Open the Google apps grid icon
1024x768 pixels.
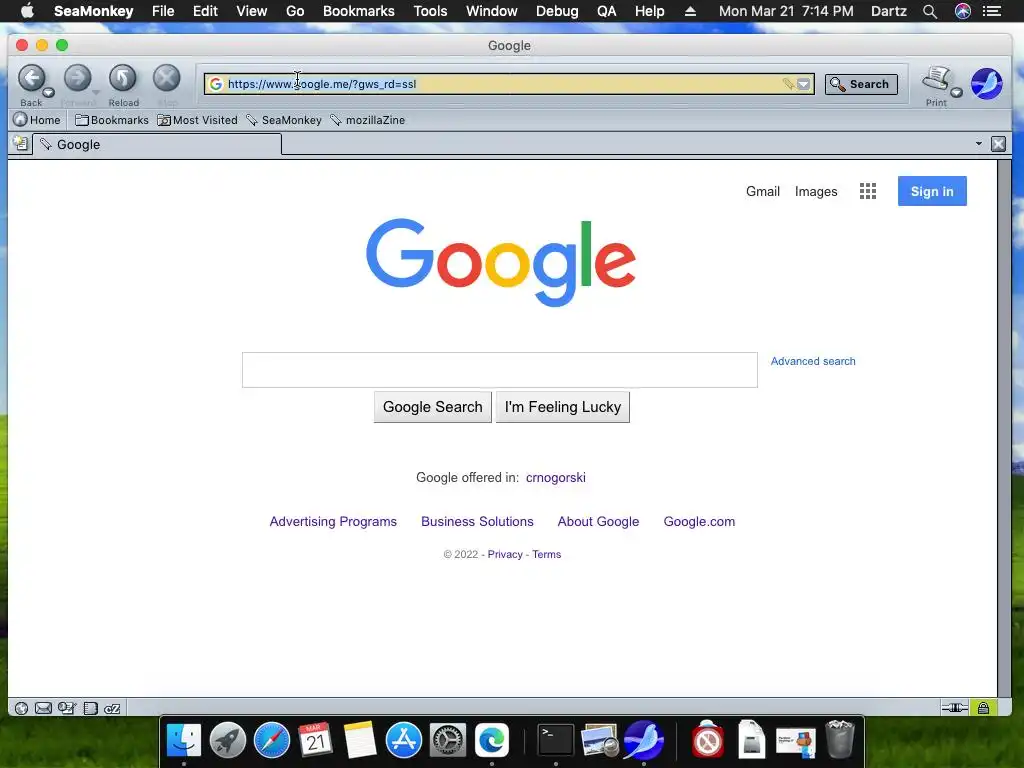[867, 191]
